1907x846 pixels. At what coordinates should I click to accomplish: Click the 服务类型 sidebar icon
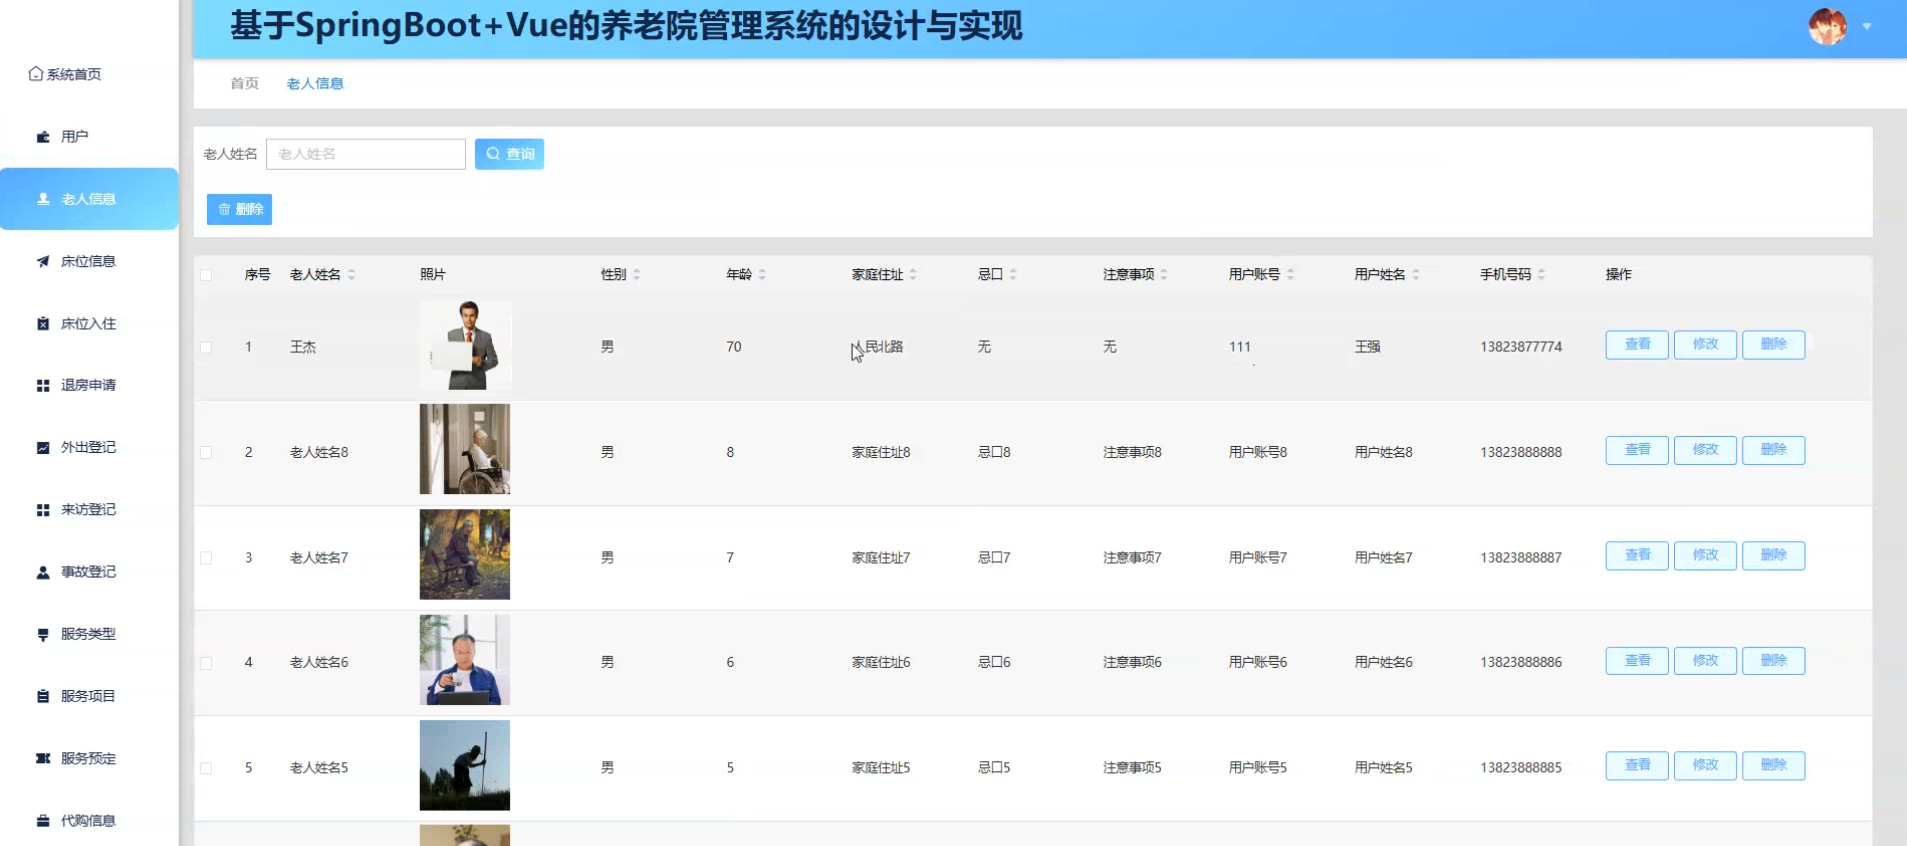(43, 634)
